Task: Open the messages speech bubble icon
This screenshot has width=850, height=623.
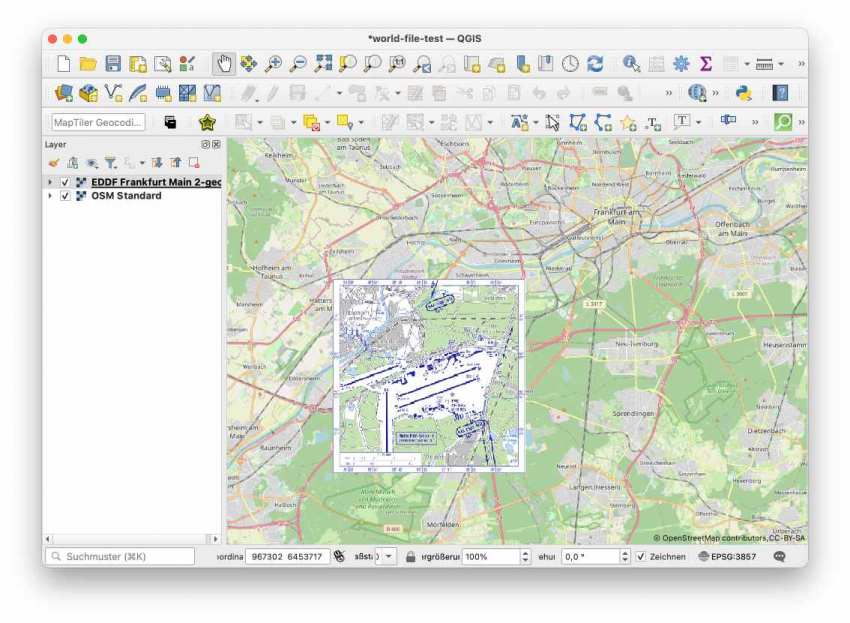Action: click(780, 557)
